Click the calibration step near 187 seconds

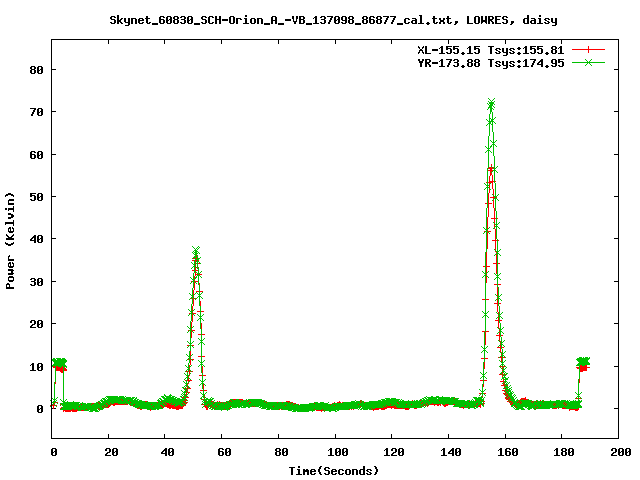tap(583, 363)
